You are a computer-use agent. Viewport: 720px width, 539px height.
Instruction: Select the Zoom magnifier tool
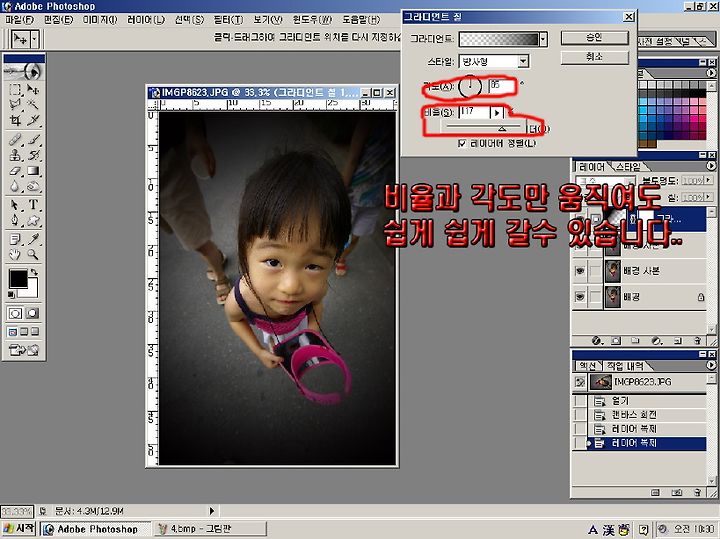pos(33,254)
